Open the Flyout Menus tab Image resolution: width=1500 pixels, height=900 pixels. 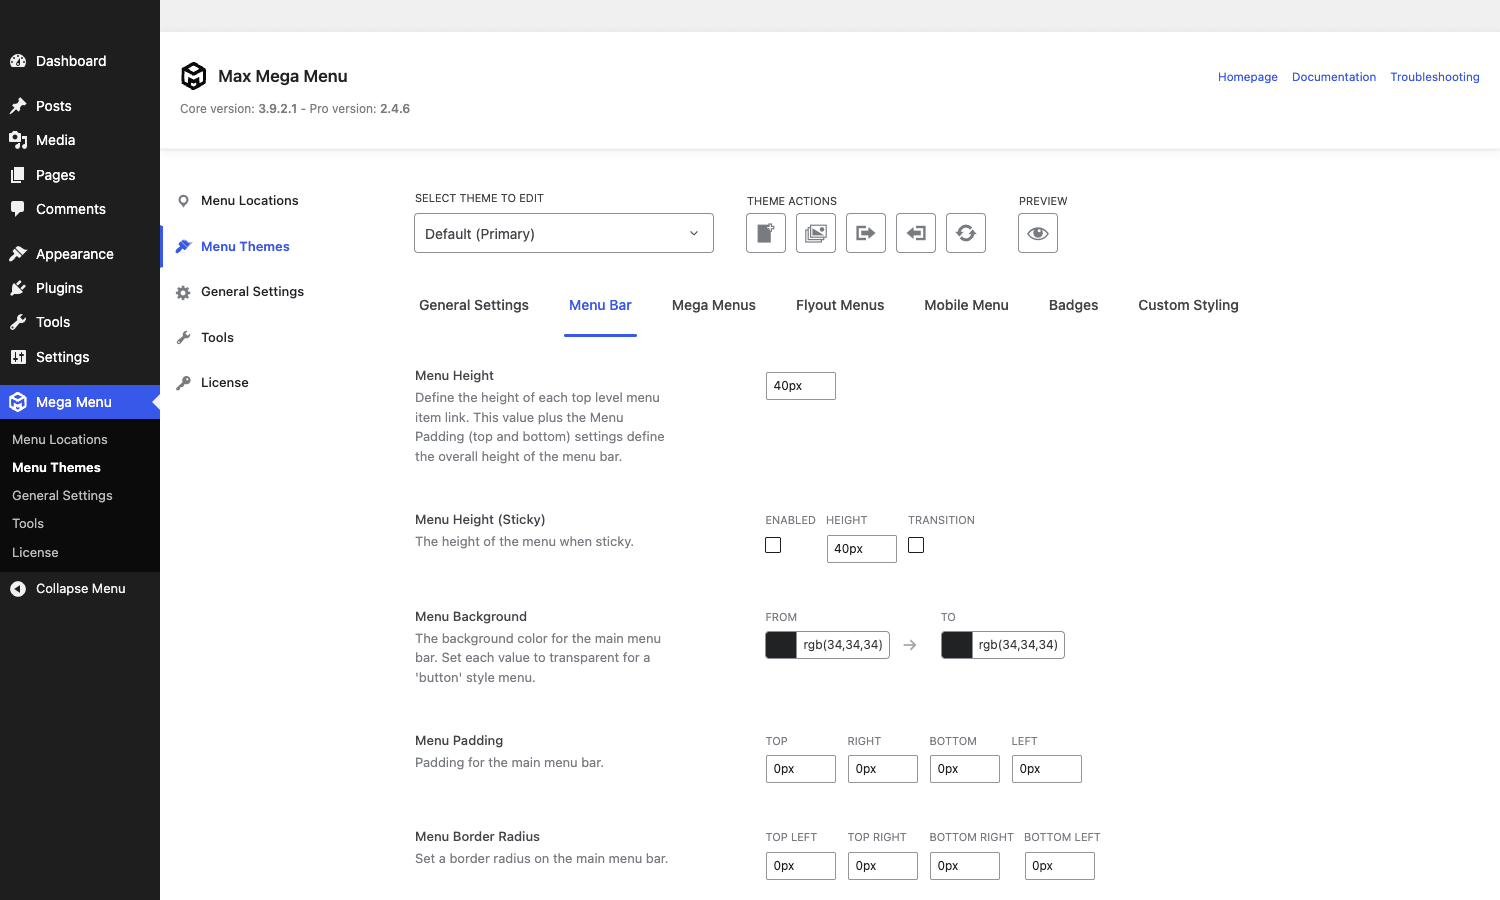click(x=840, y=305)
